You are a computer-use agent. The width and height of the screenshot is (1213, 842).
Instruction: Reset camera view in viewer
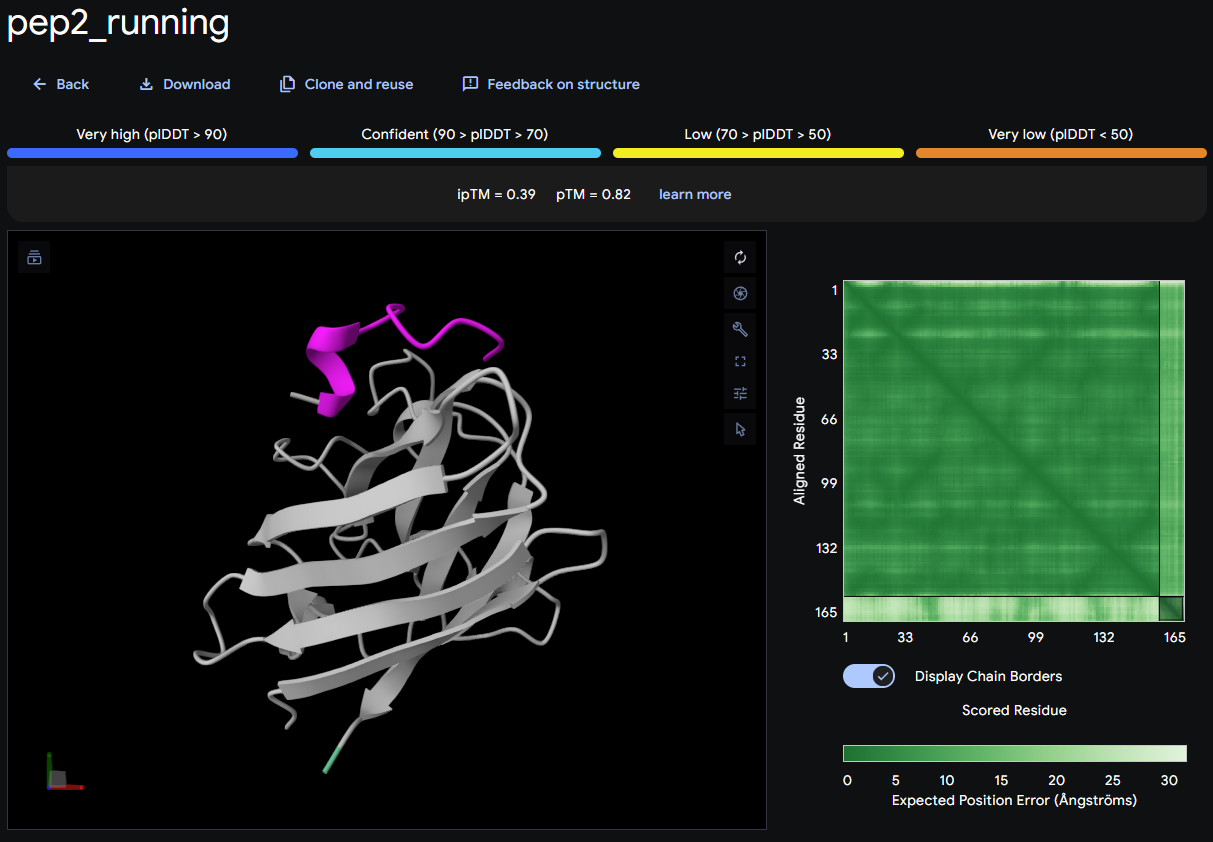click(x=740, y=257)
